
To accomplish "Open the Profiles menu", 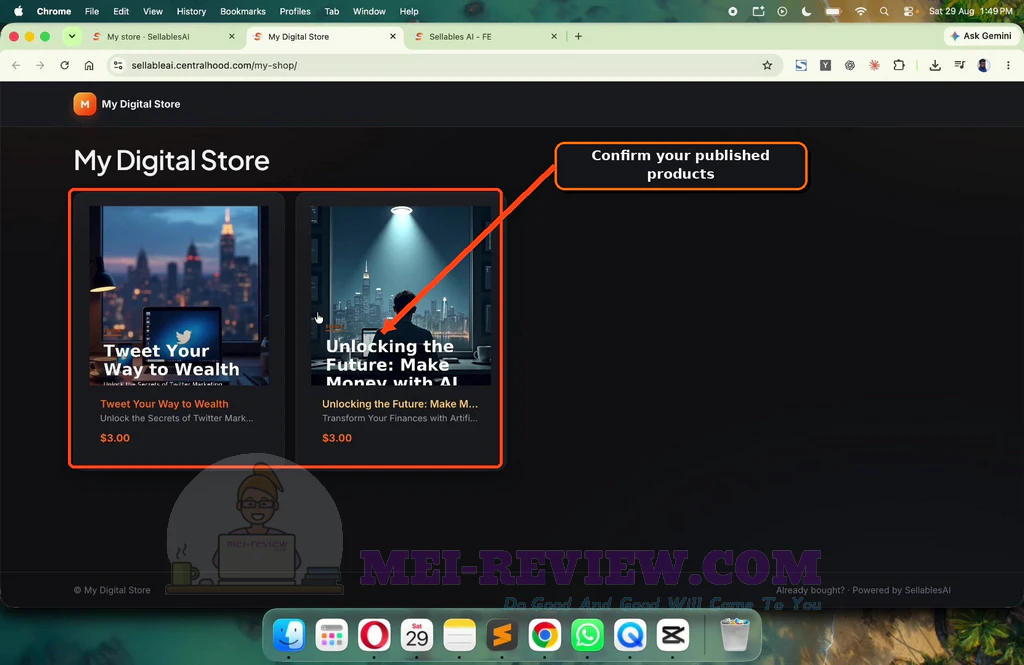I will (295, 11).
